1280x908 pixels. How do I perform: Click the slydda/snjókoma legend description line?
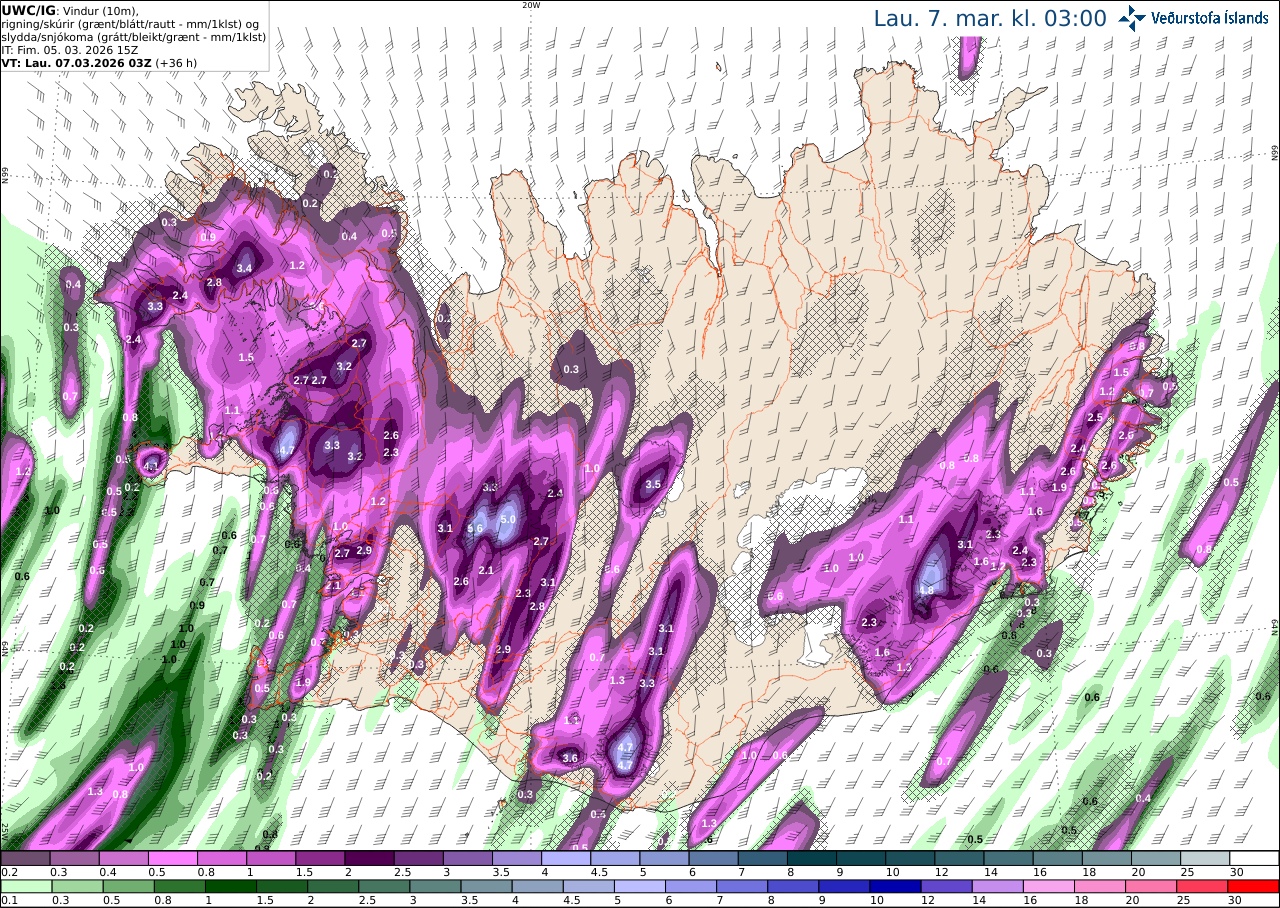[x=133, y=35]
